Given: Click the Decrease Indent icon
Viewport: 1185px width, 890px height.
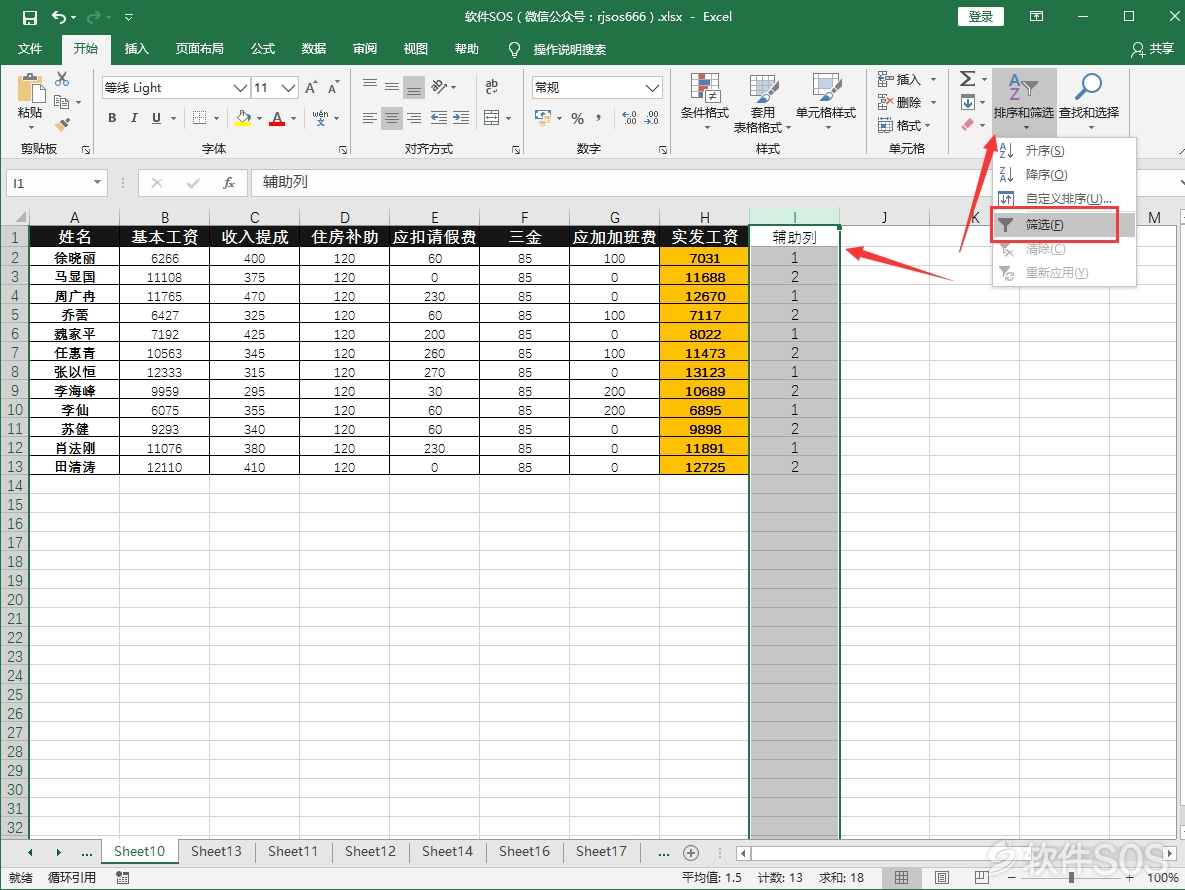Looking at the screenshot, I should click(x=438, y=118).
